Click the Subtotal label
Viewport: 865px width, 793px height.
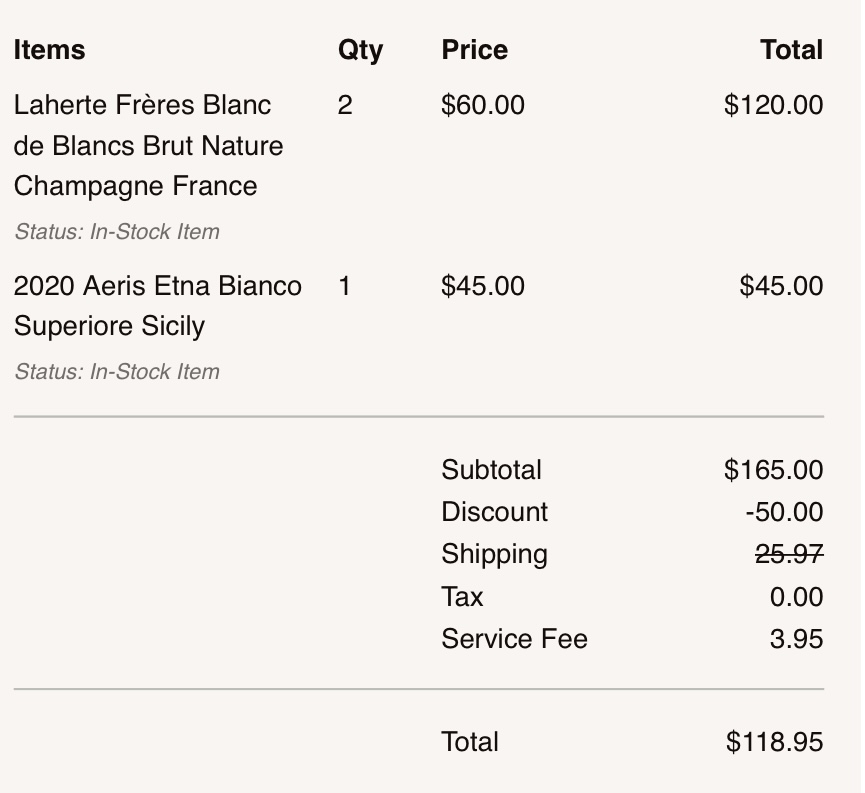tap(491, 470)
